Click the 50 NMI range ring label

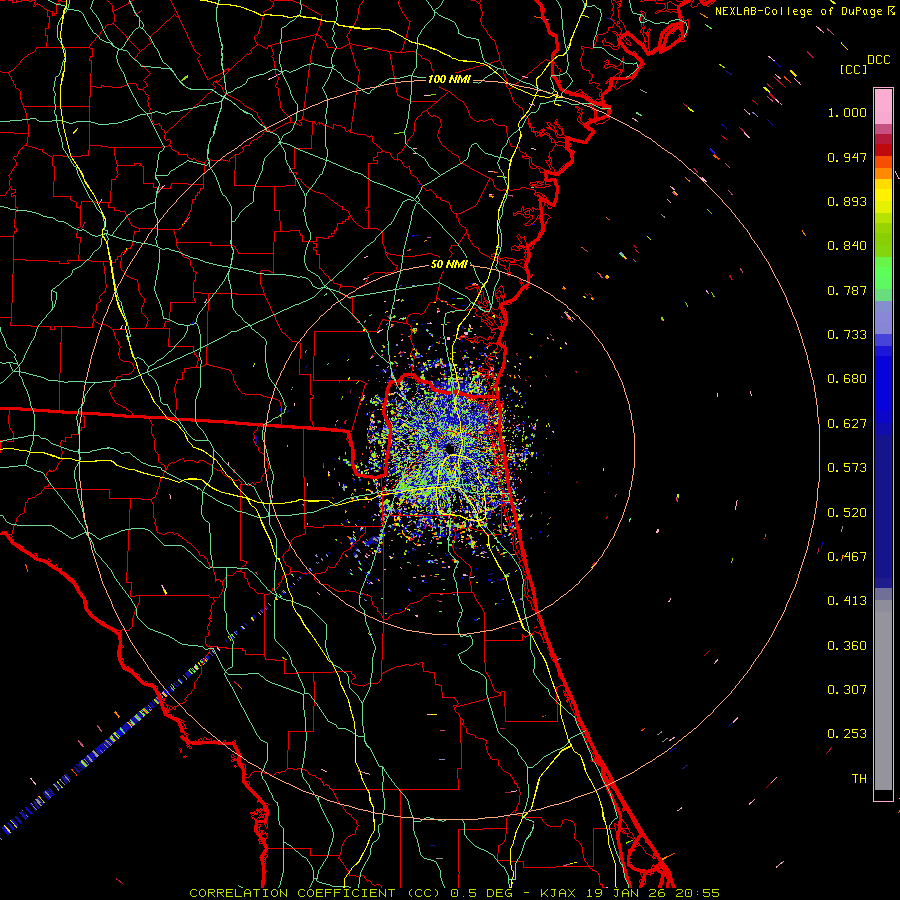pyautogui.click(x=449, y=265)
